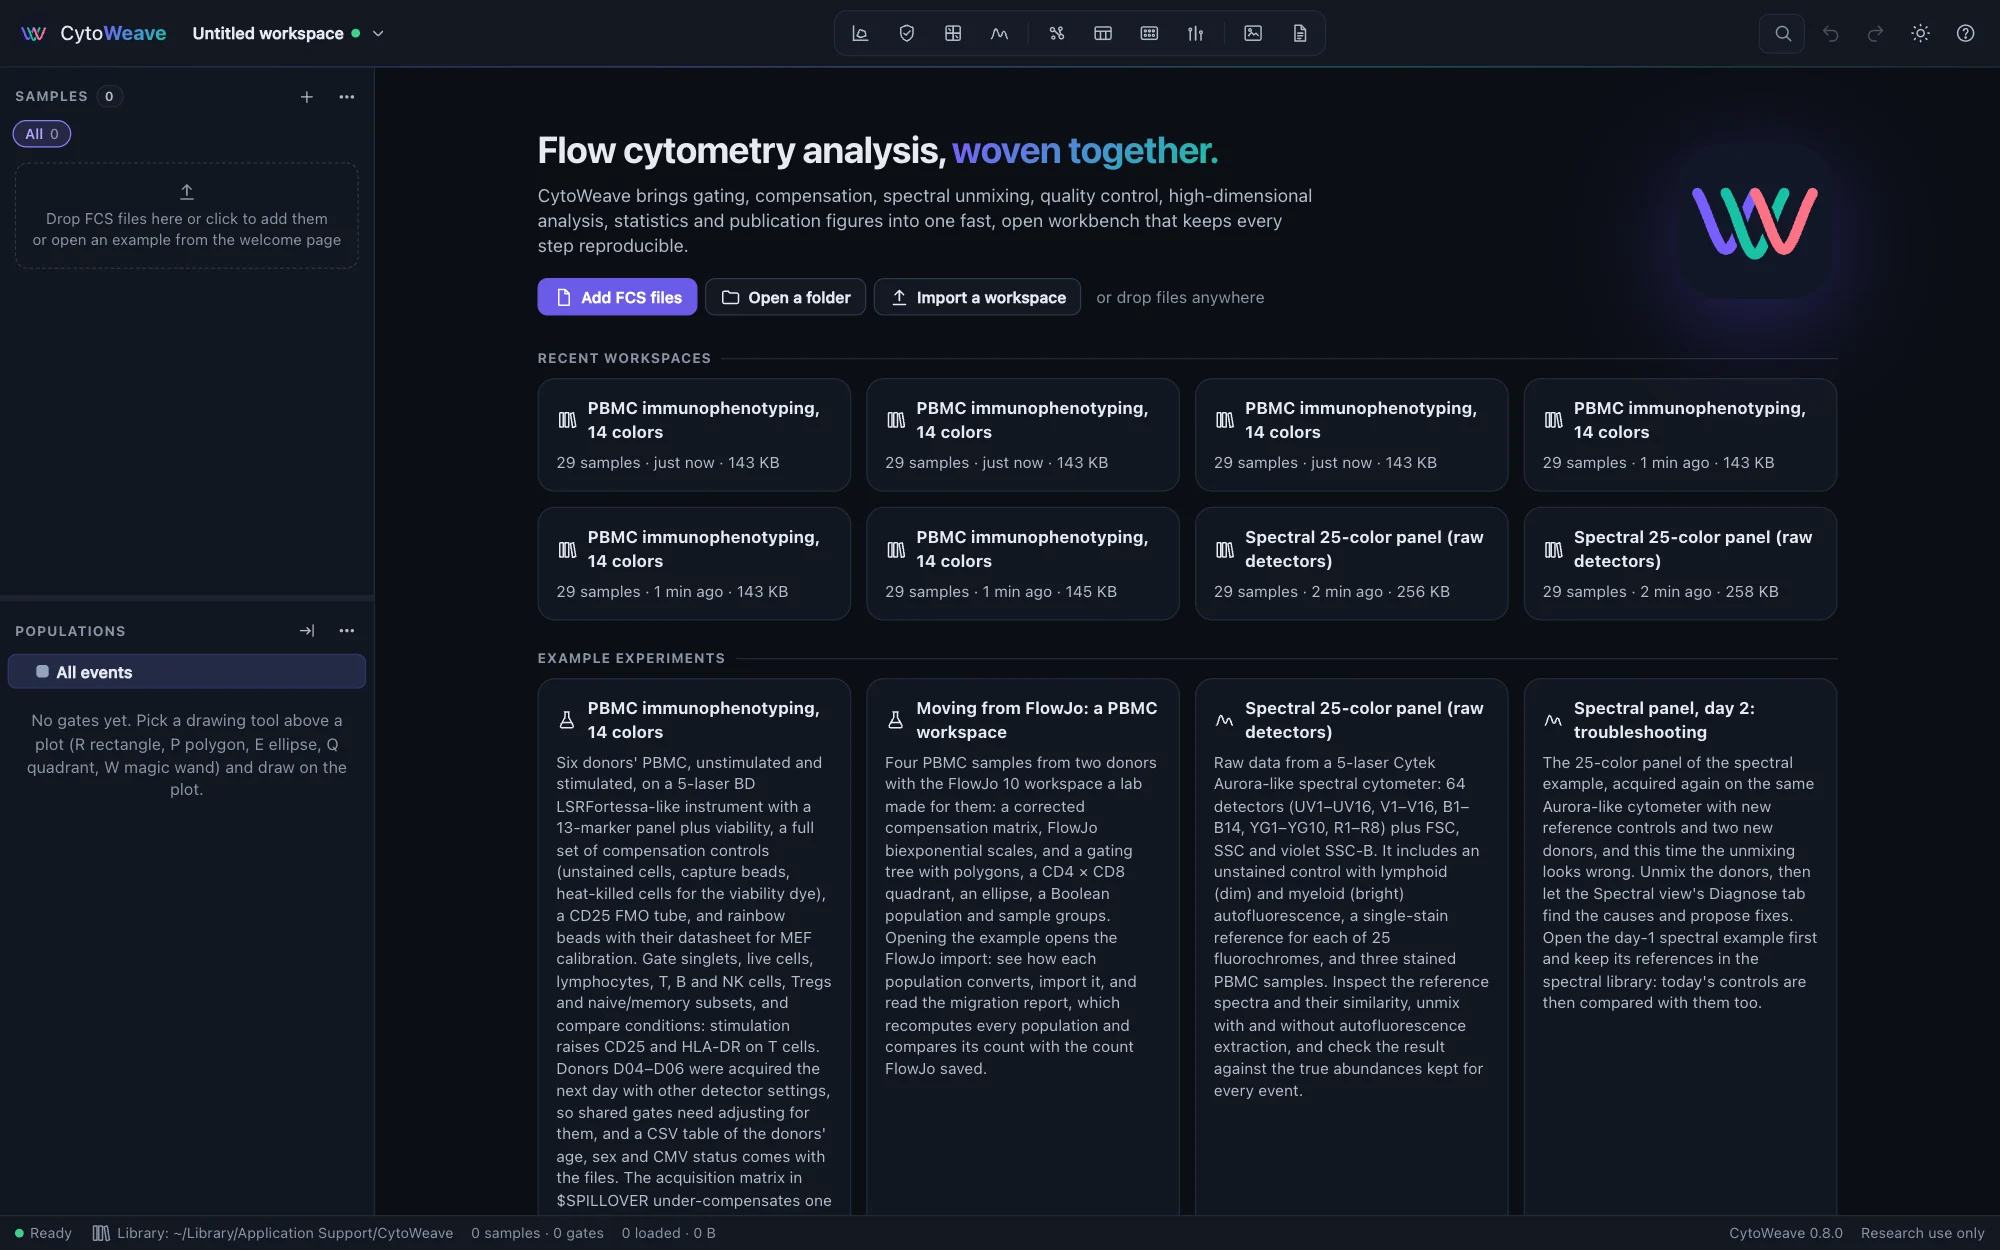Open the gating plot view icon
The width and height of the screenshot is (2000, 1250).
coord(860,33)
